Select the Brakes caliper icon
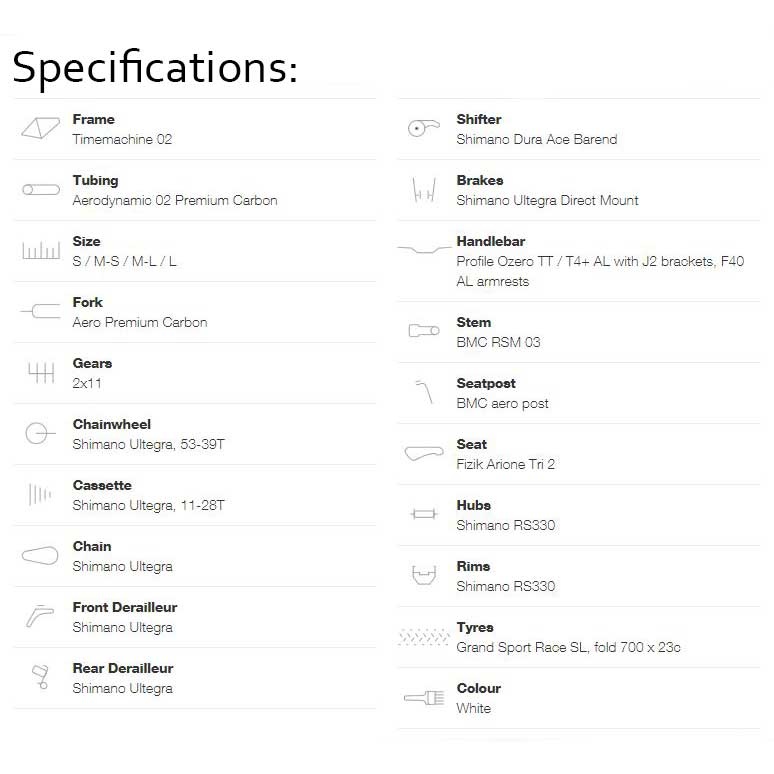This screenshot has height=774, width=774. 424,190
